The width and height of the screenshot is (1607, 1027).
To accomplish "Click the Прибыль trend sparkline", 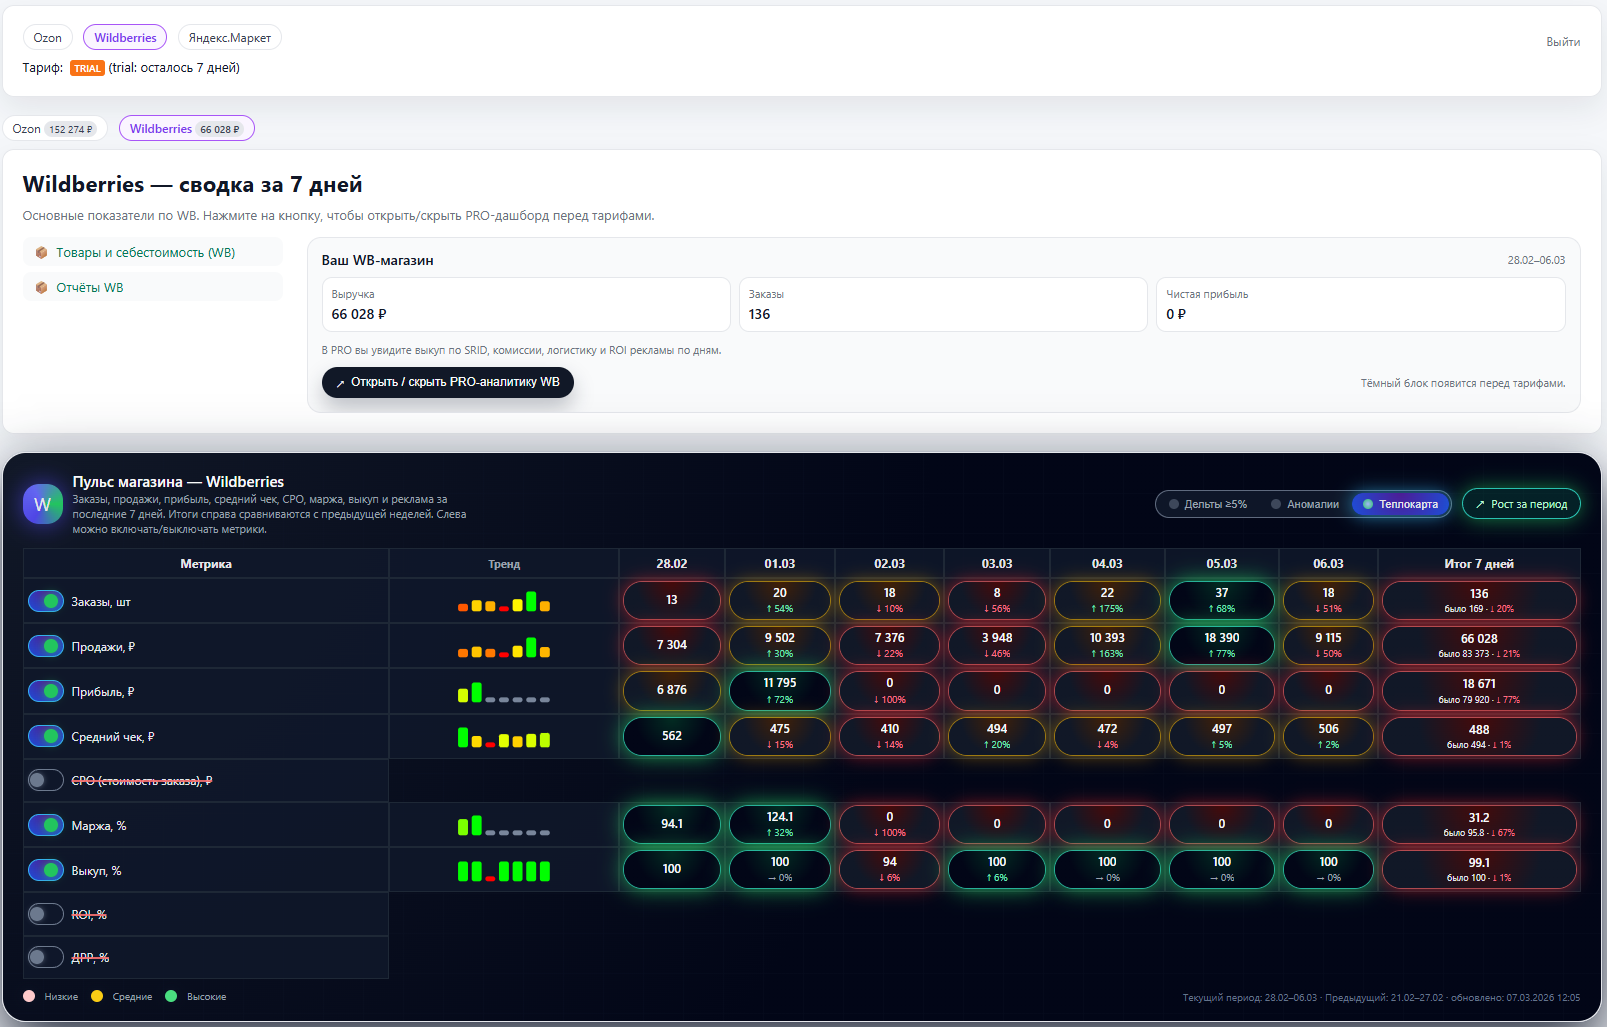I will point(504,691).
